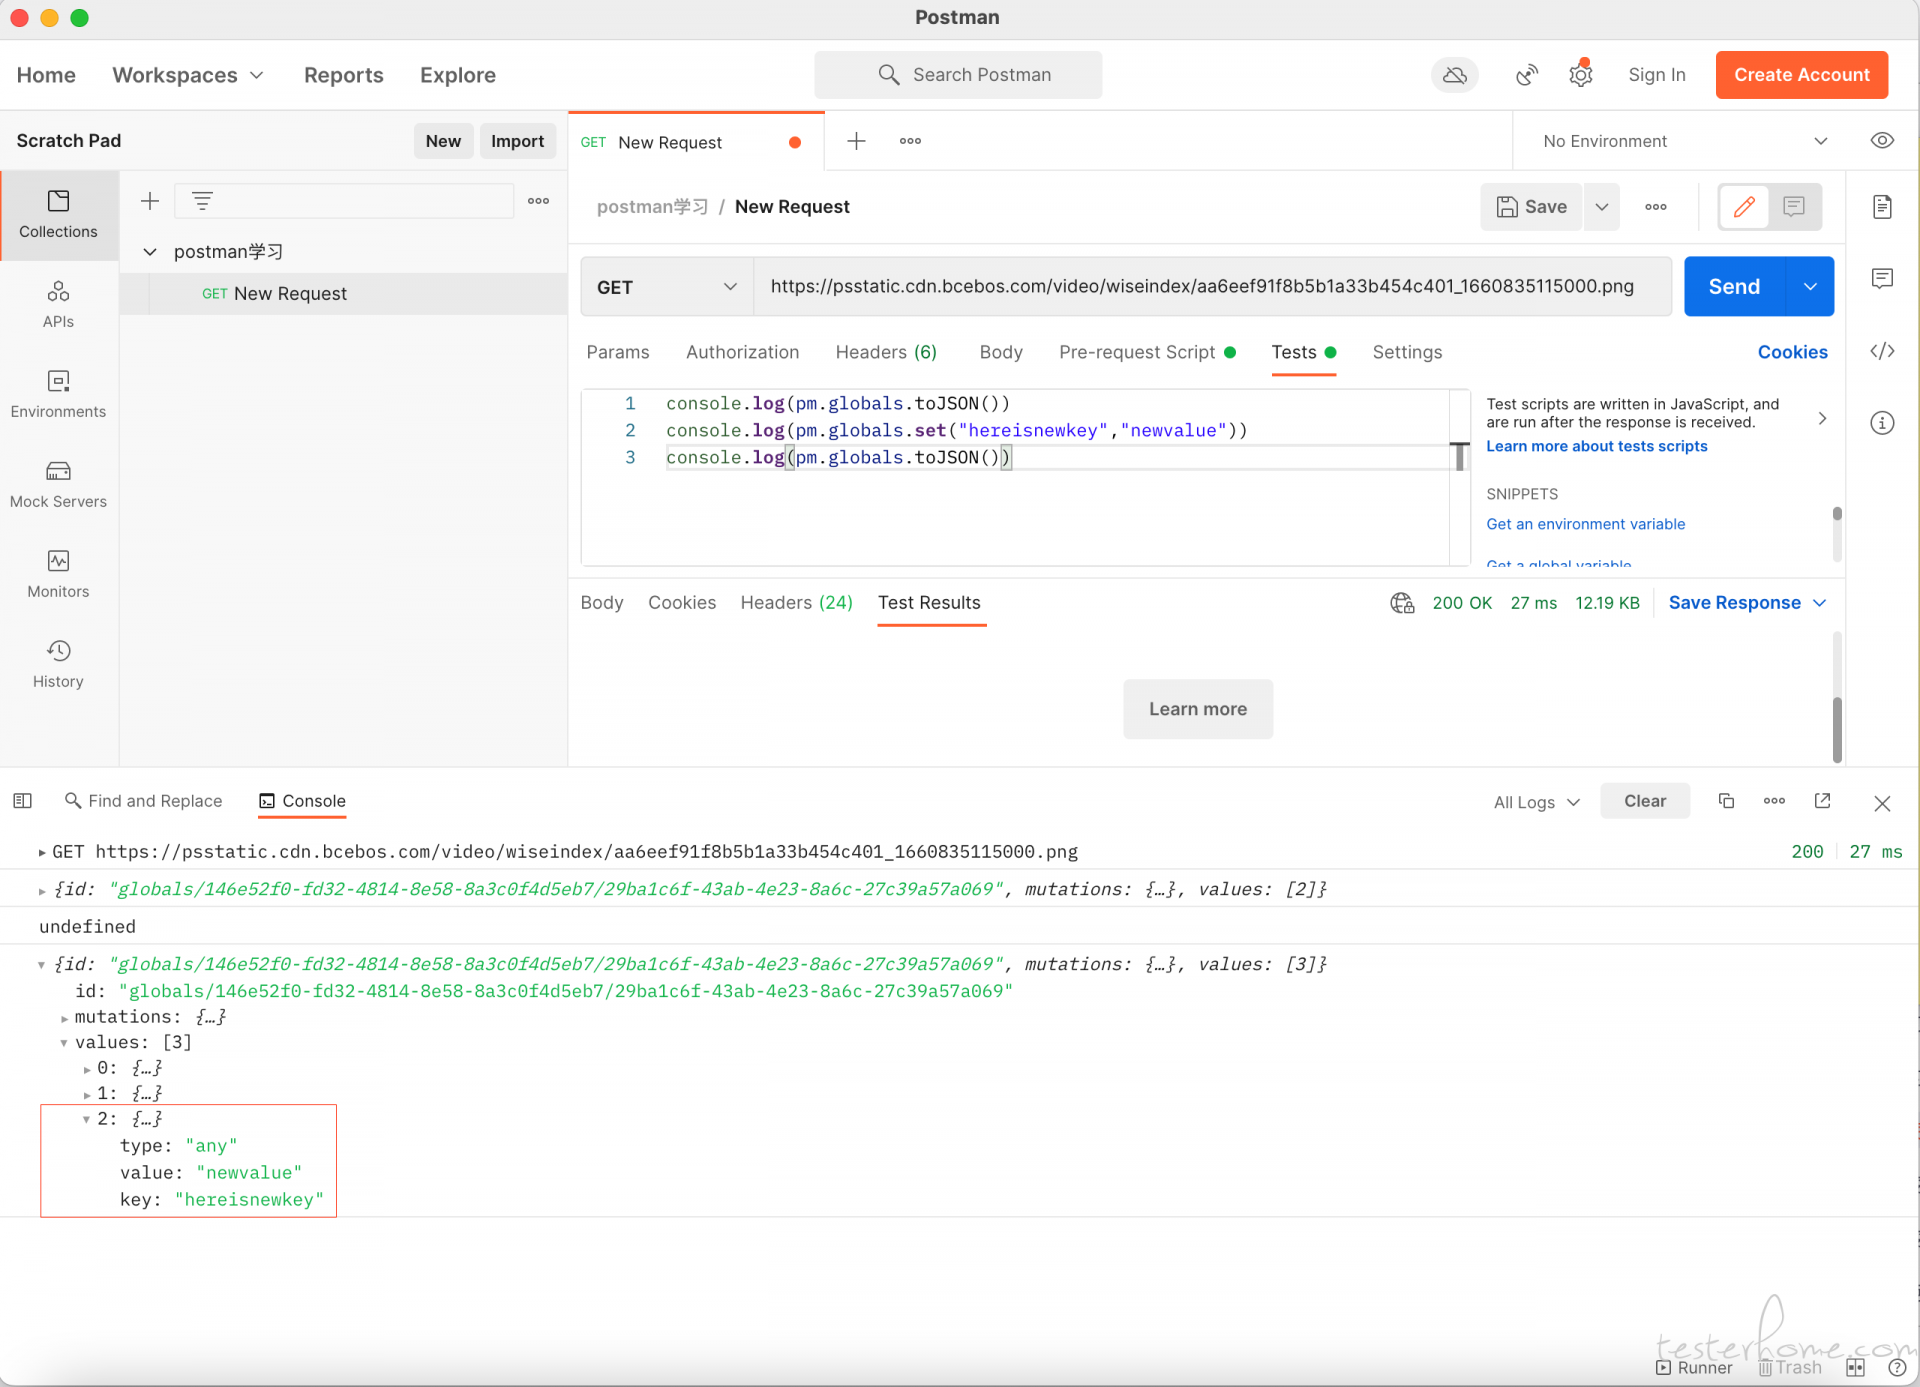Open the Mock Servers sidebar panel
1920x1387 pixels.
pyautogui.click(x=58, y=485)
